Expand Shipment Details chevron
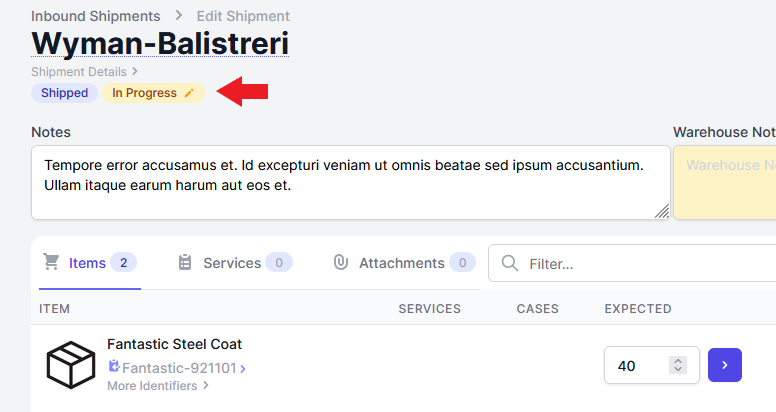The height and width of the screenshot is (412, 776). coord(134,72)
